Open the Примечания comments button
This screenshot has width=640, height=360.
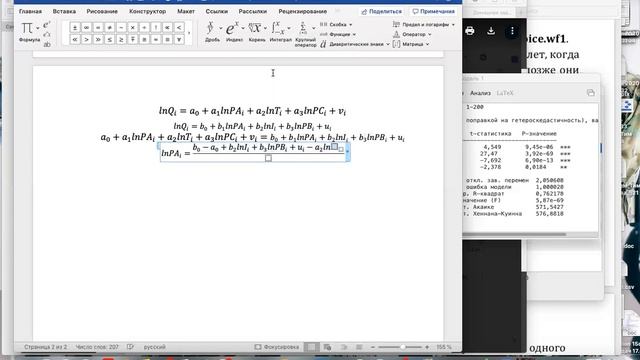pyautogui.click(x=433, y=11)
